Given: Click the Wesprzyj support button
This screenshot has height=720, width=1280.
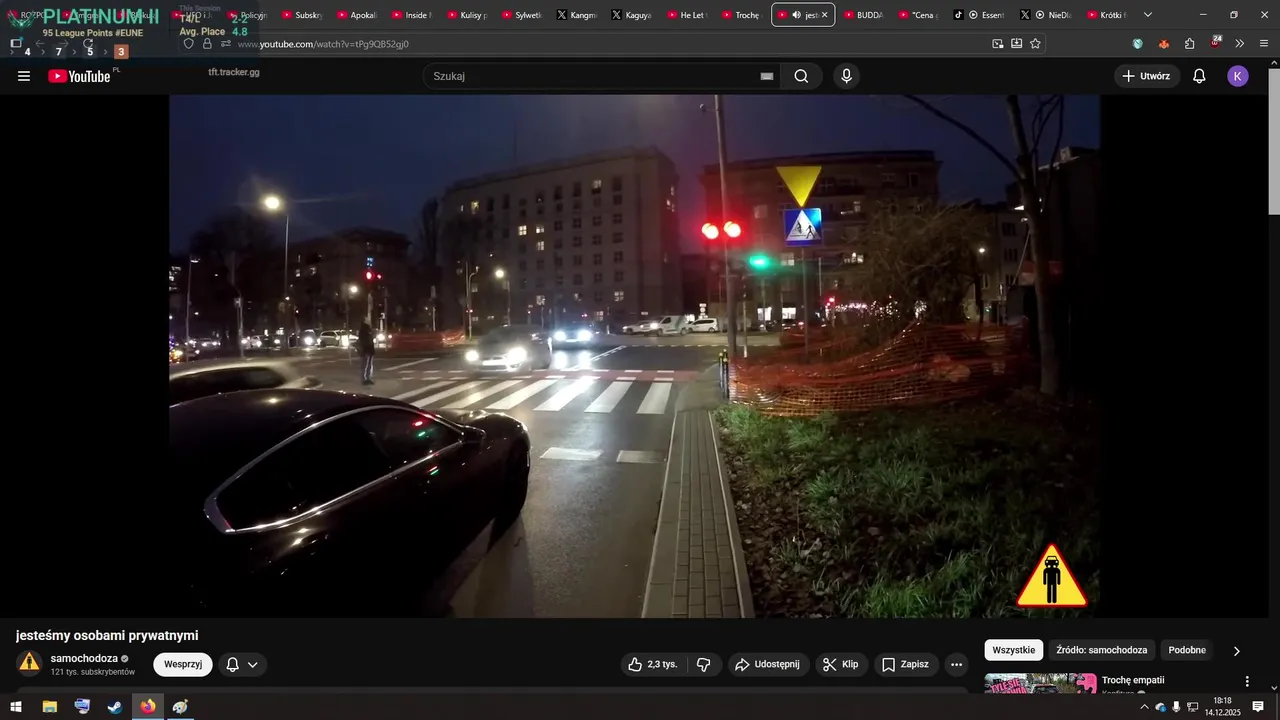Looking at the screenshot, I should tap(183, 664).
